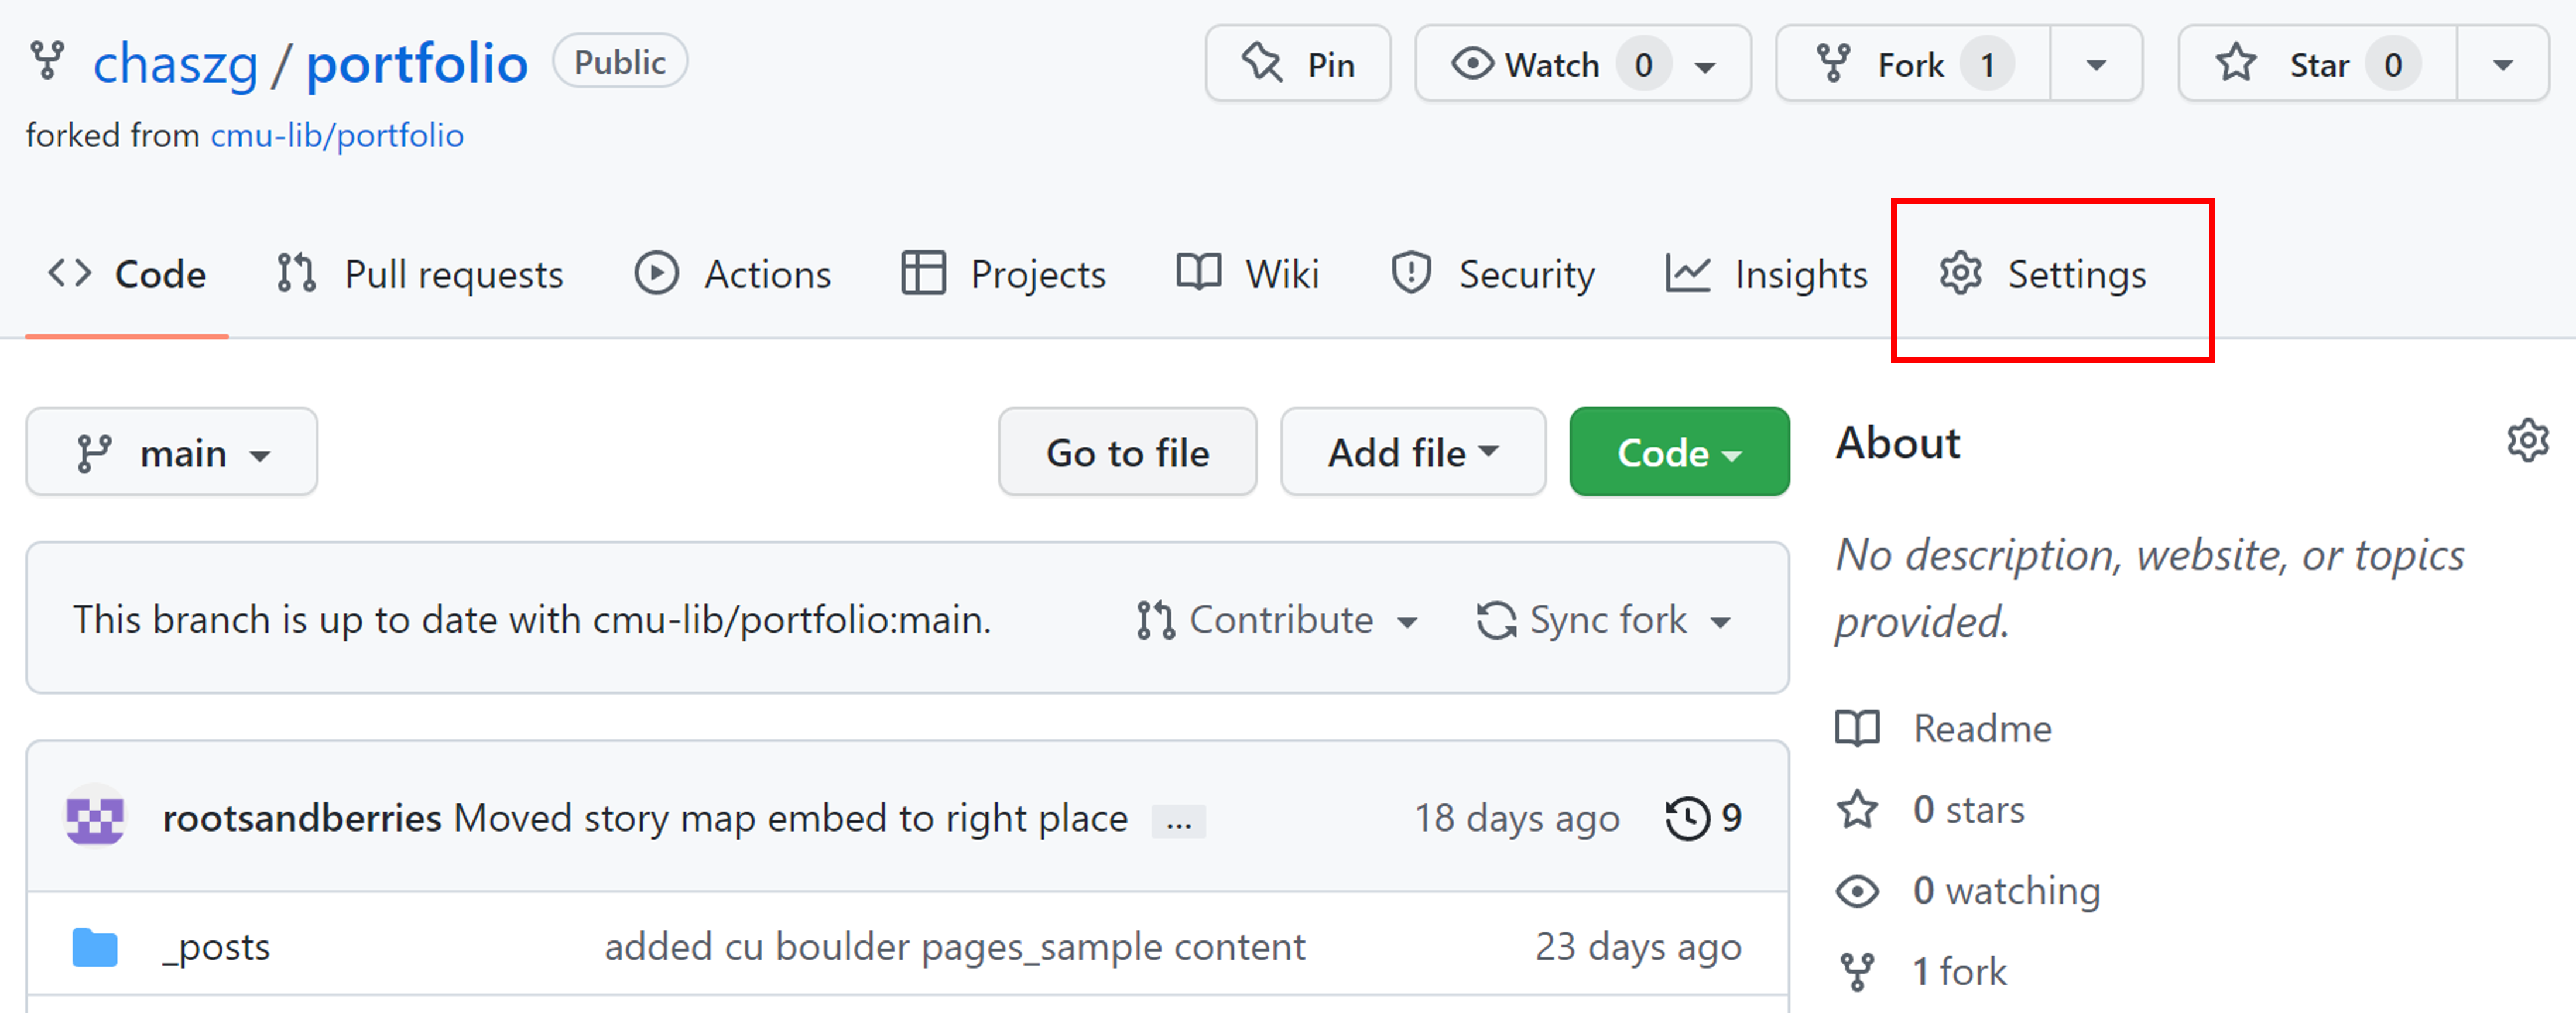Image resolution: width=2576 pixels, height=1013 pixels.
Task: Open the rootsandberries author link
Action: pyautogui.click(x=302, y=818)
